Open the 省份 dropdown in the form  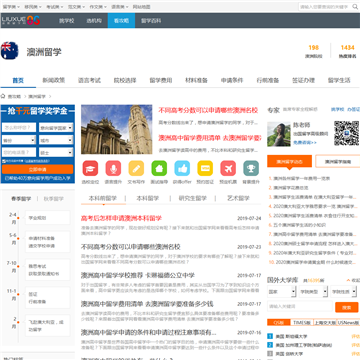pyautogui.click(x=19, y=140)
